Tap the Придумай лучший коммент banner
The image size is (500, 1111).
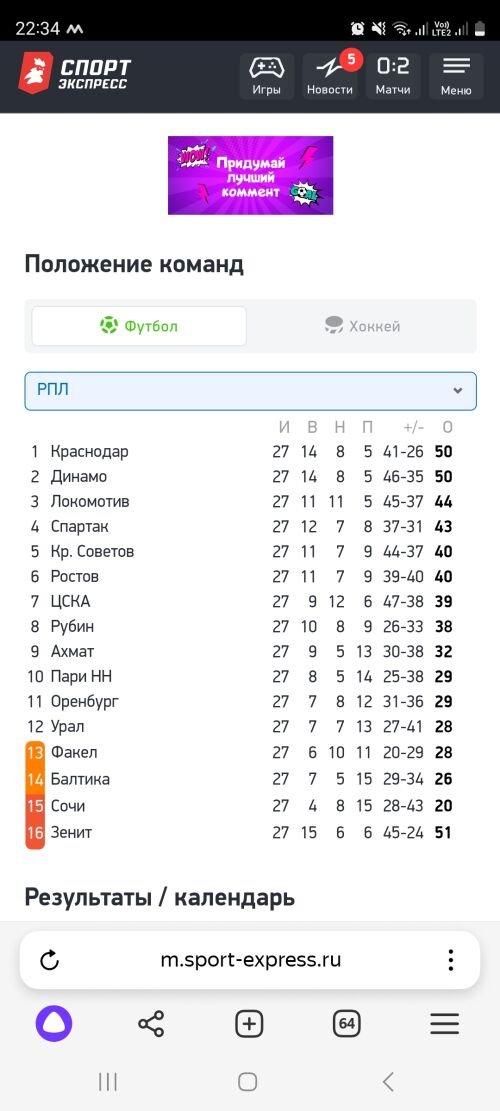point(250,175)
